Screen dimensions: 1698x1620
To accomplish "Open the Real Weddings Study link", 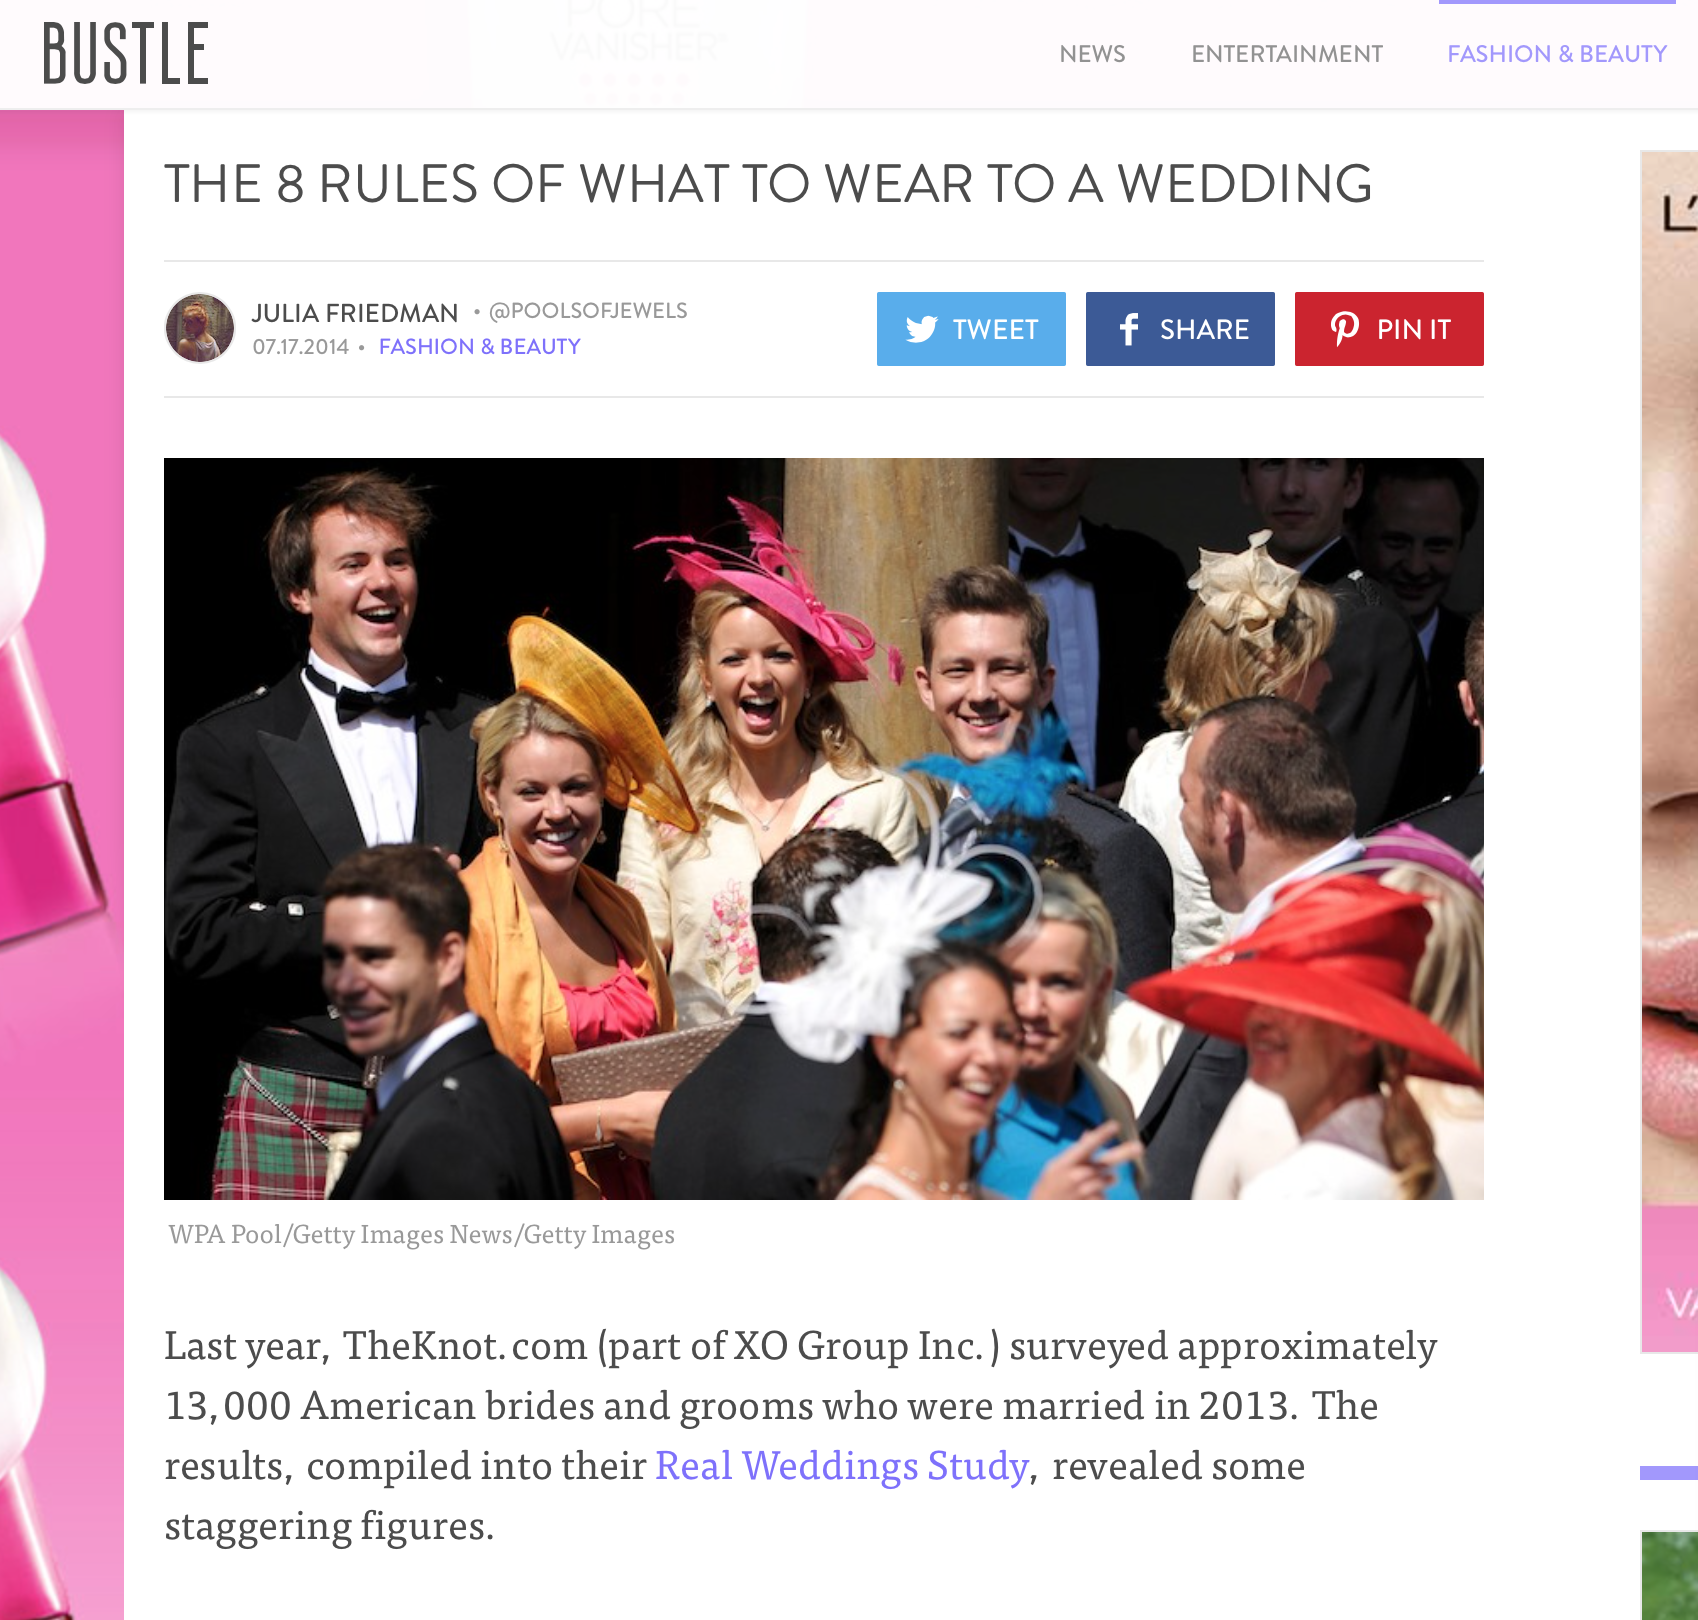I will click(x=842, y=1466).
